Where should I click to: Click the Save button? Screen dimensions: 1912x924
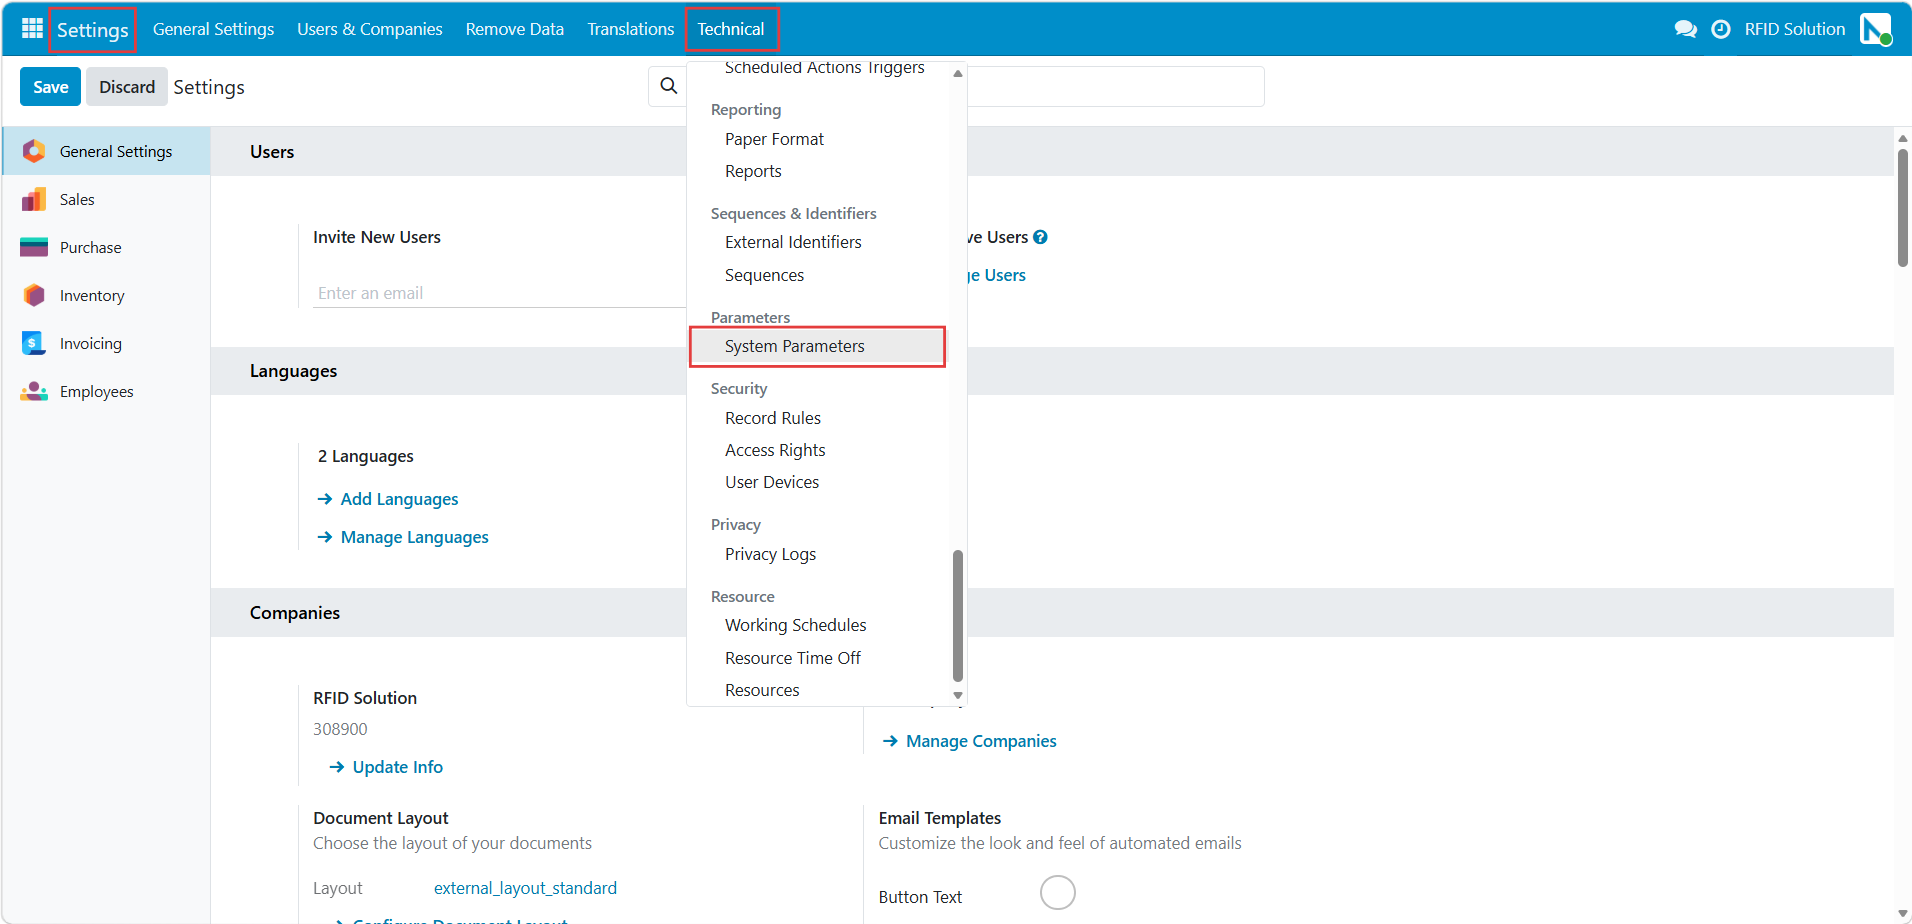pos(50,87)
